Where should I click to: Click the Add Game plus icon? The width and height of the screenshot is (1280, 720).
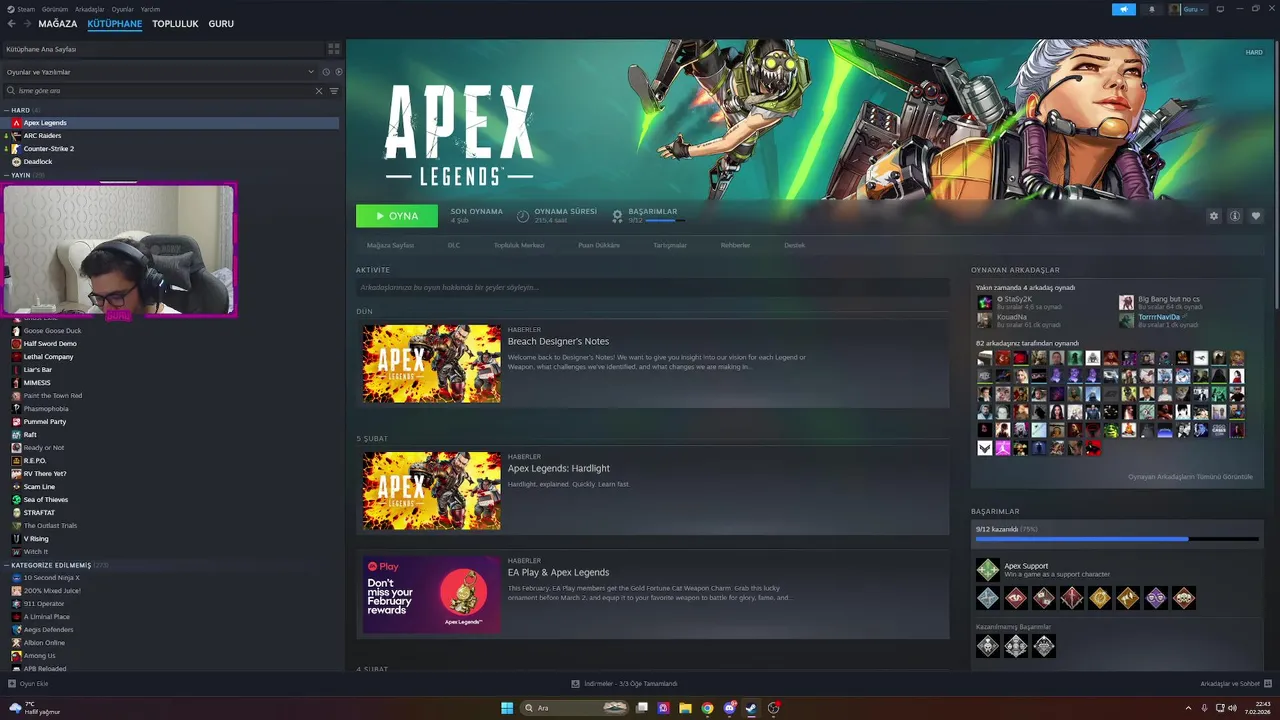click(x=12, y=684)
